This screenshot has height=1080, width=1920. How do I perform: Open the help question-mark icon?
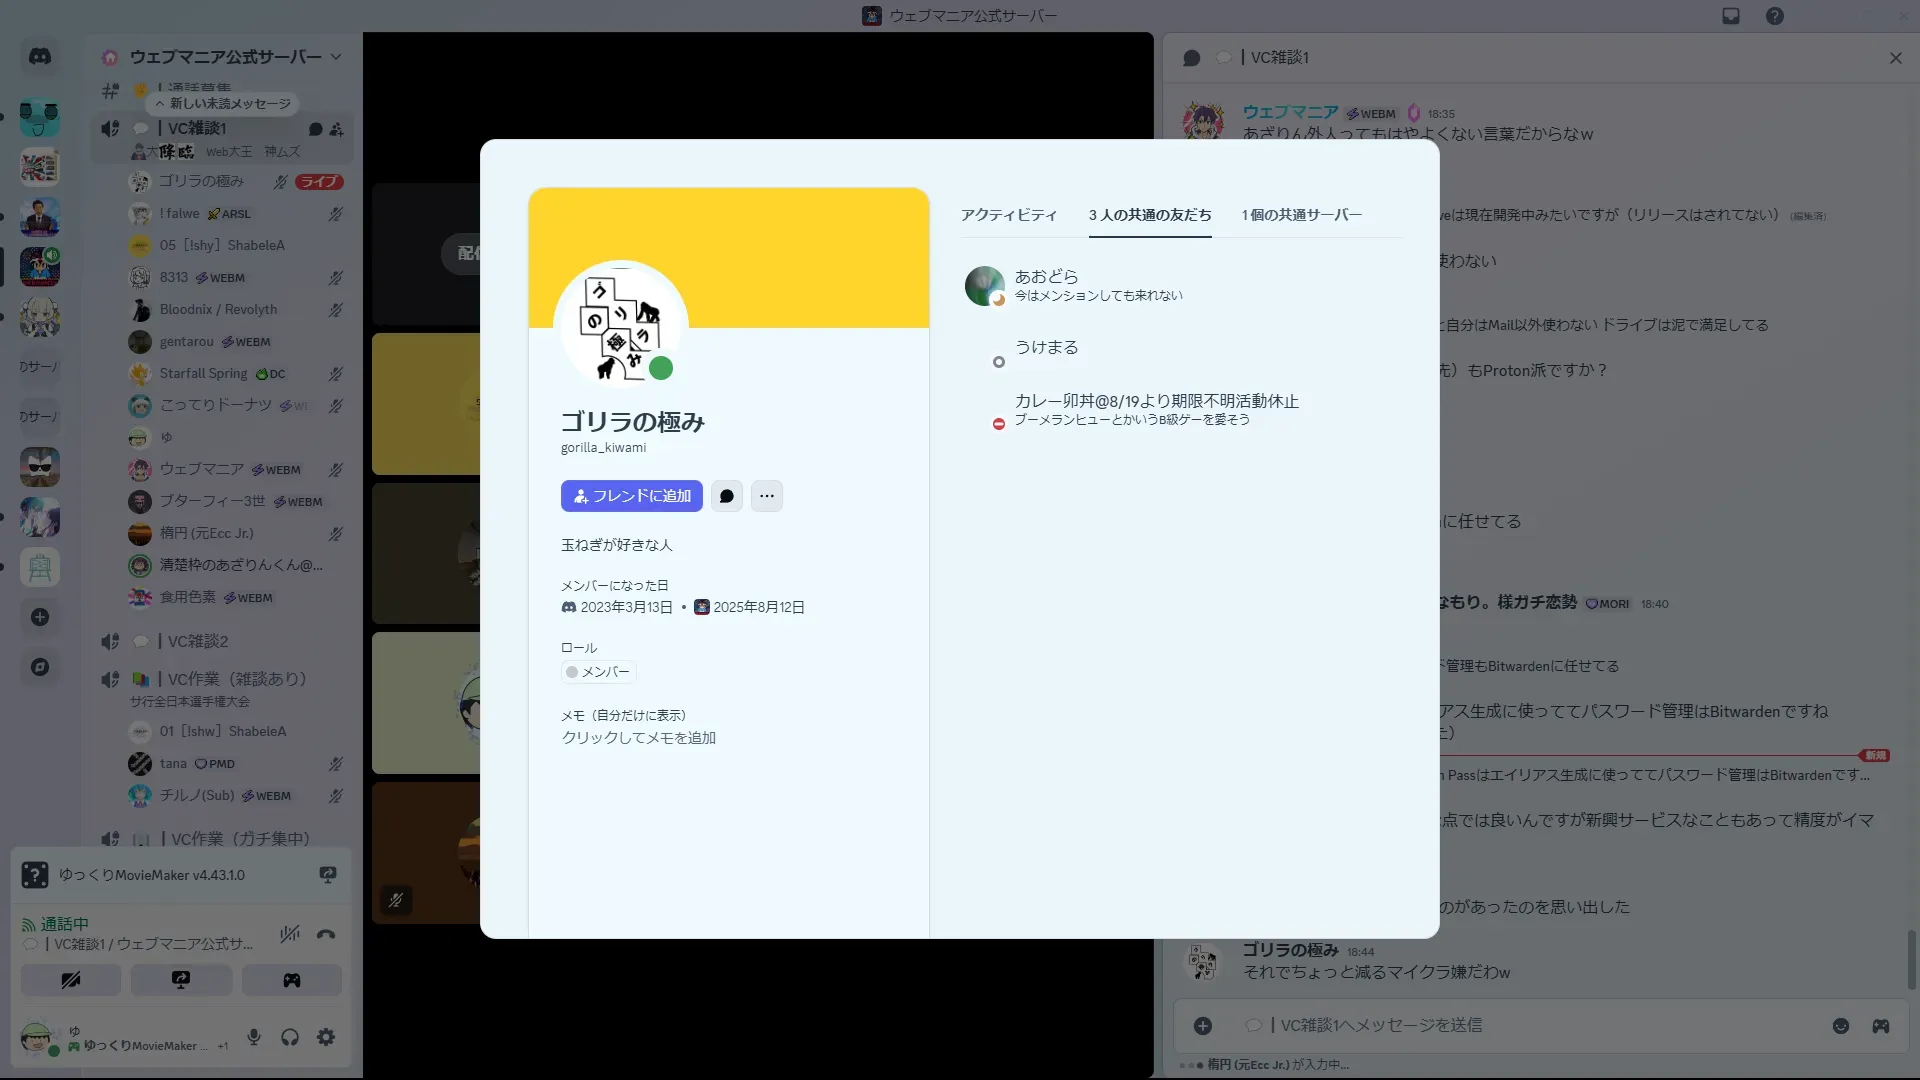tap(1775, 16)
